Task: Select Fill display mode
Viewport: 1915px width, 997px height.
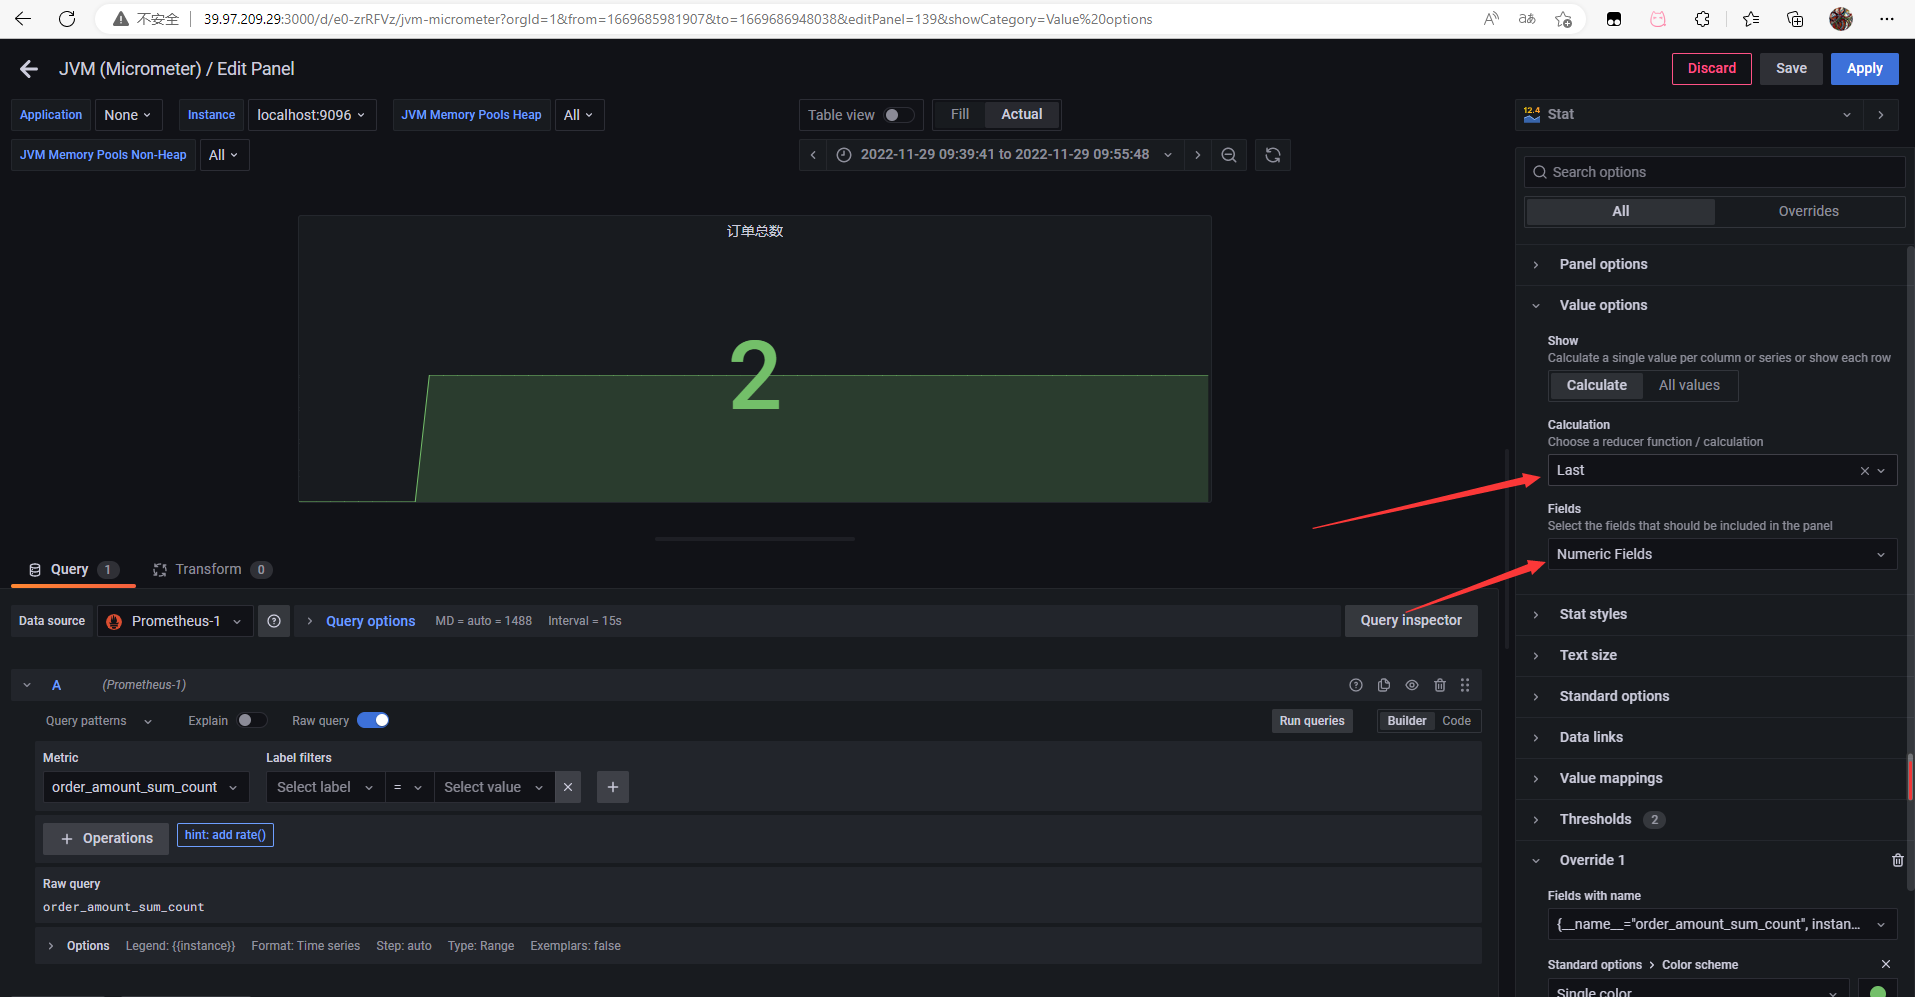Action: 960,114
